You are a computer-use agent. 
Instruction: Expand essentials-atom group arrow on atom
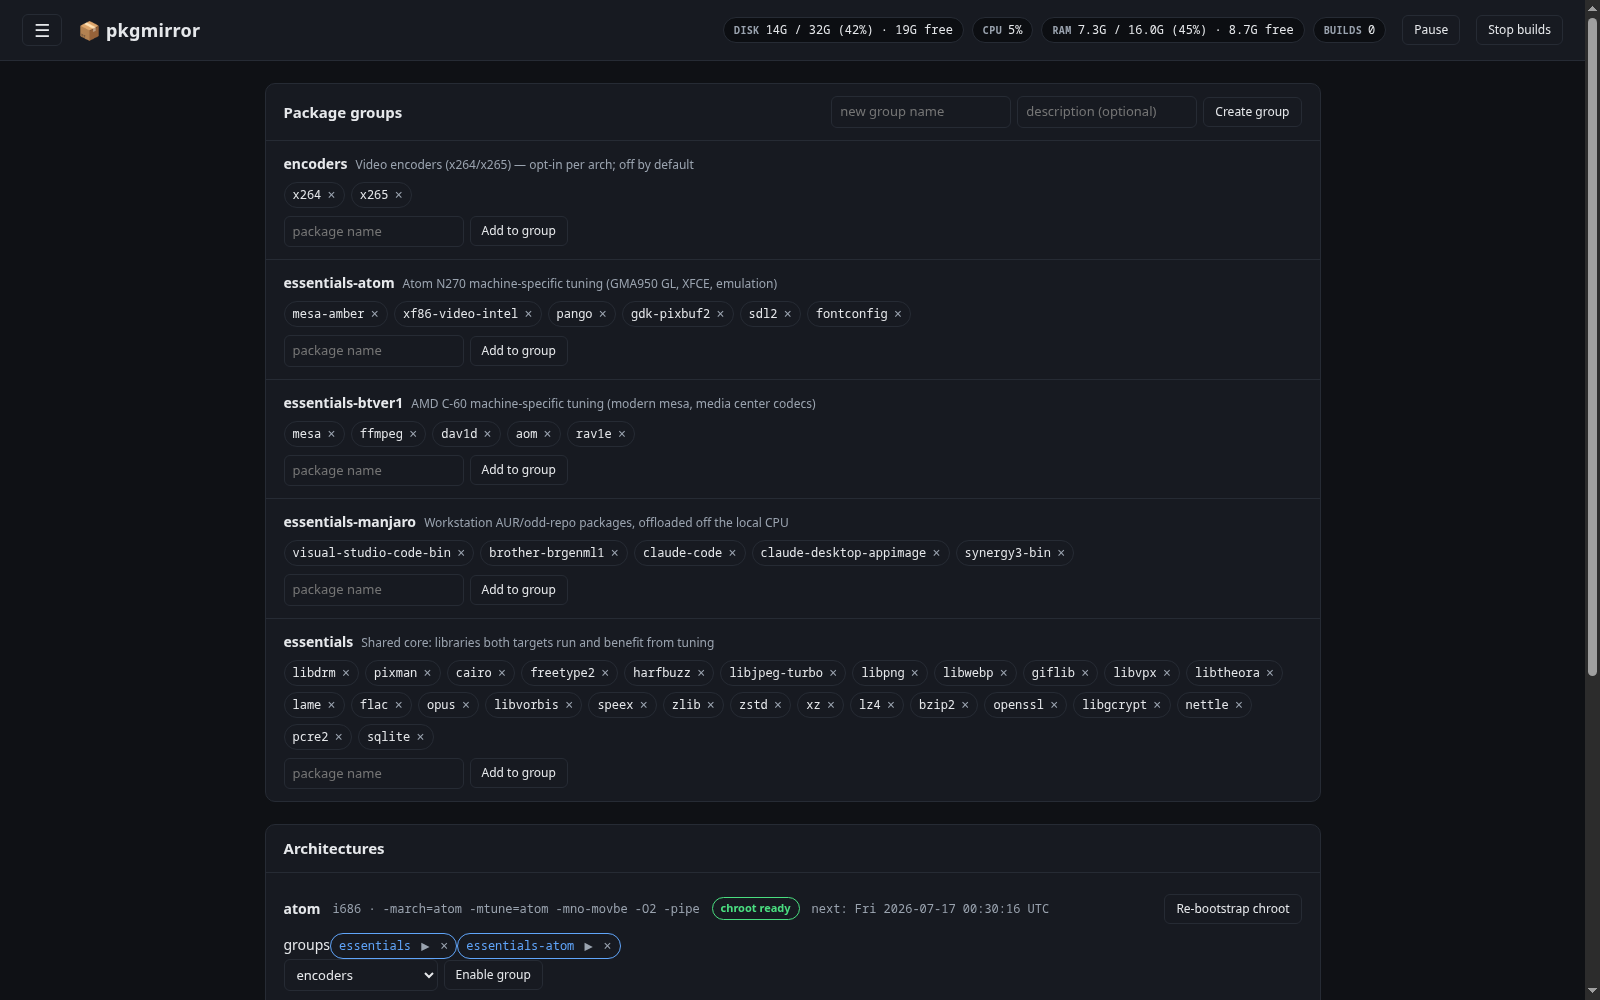pos(588,946)
